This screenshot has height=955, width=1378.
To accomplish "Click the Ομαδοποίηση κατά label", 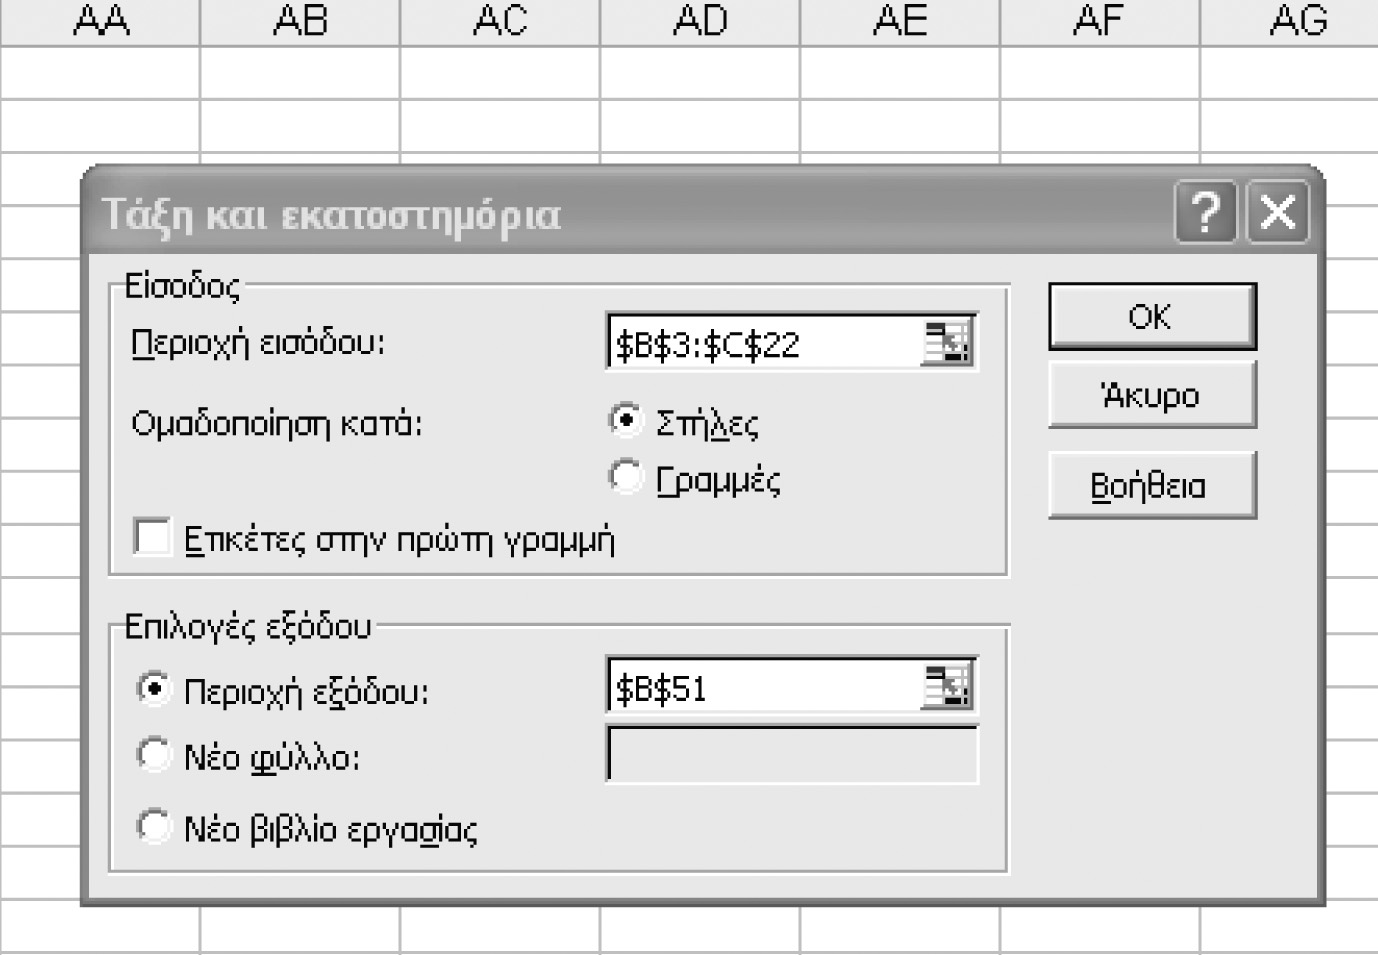I will click(x=277, y=424).
